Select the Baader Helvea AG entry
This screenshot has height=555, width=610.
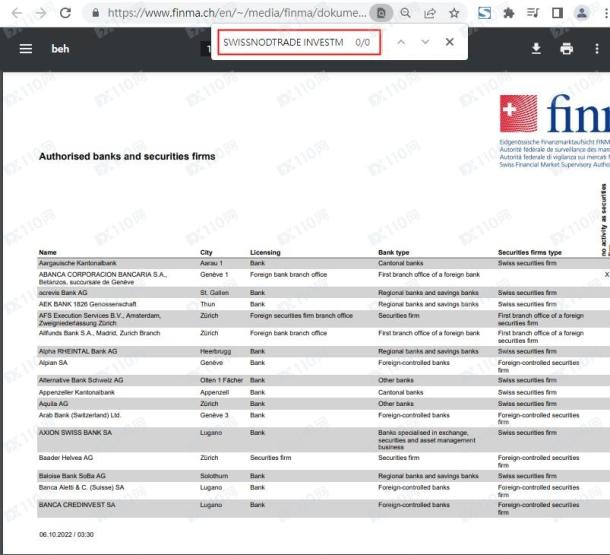[66, 458]
